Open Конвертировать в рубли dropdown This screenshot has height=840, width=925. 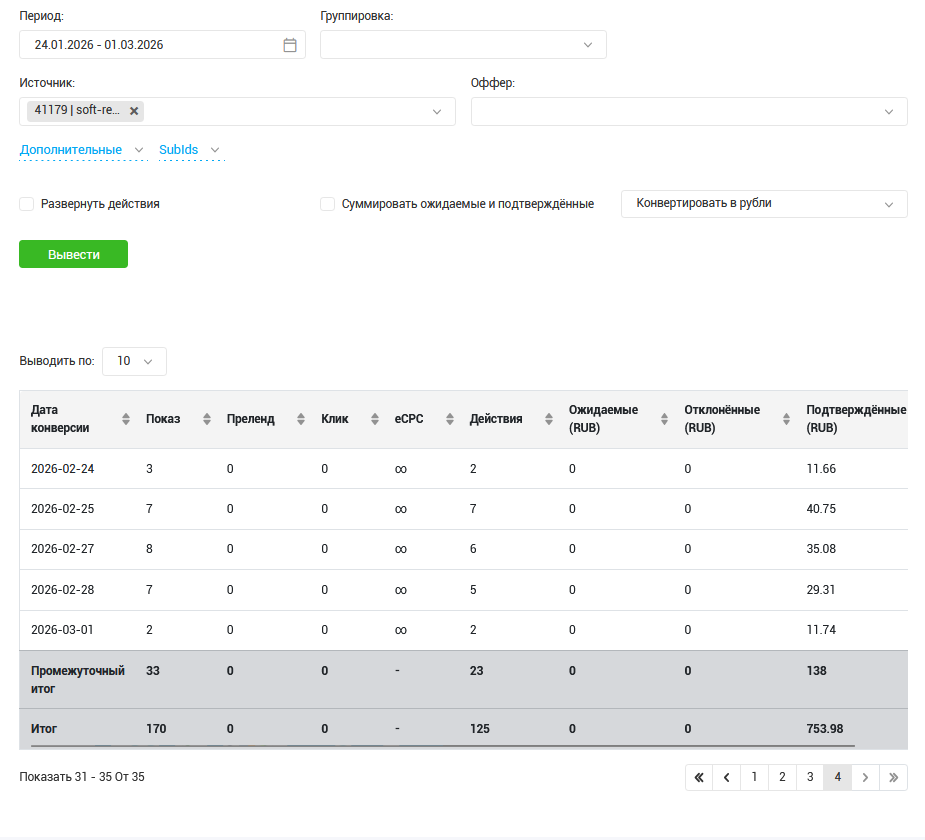click(x=764, y=204)
